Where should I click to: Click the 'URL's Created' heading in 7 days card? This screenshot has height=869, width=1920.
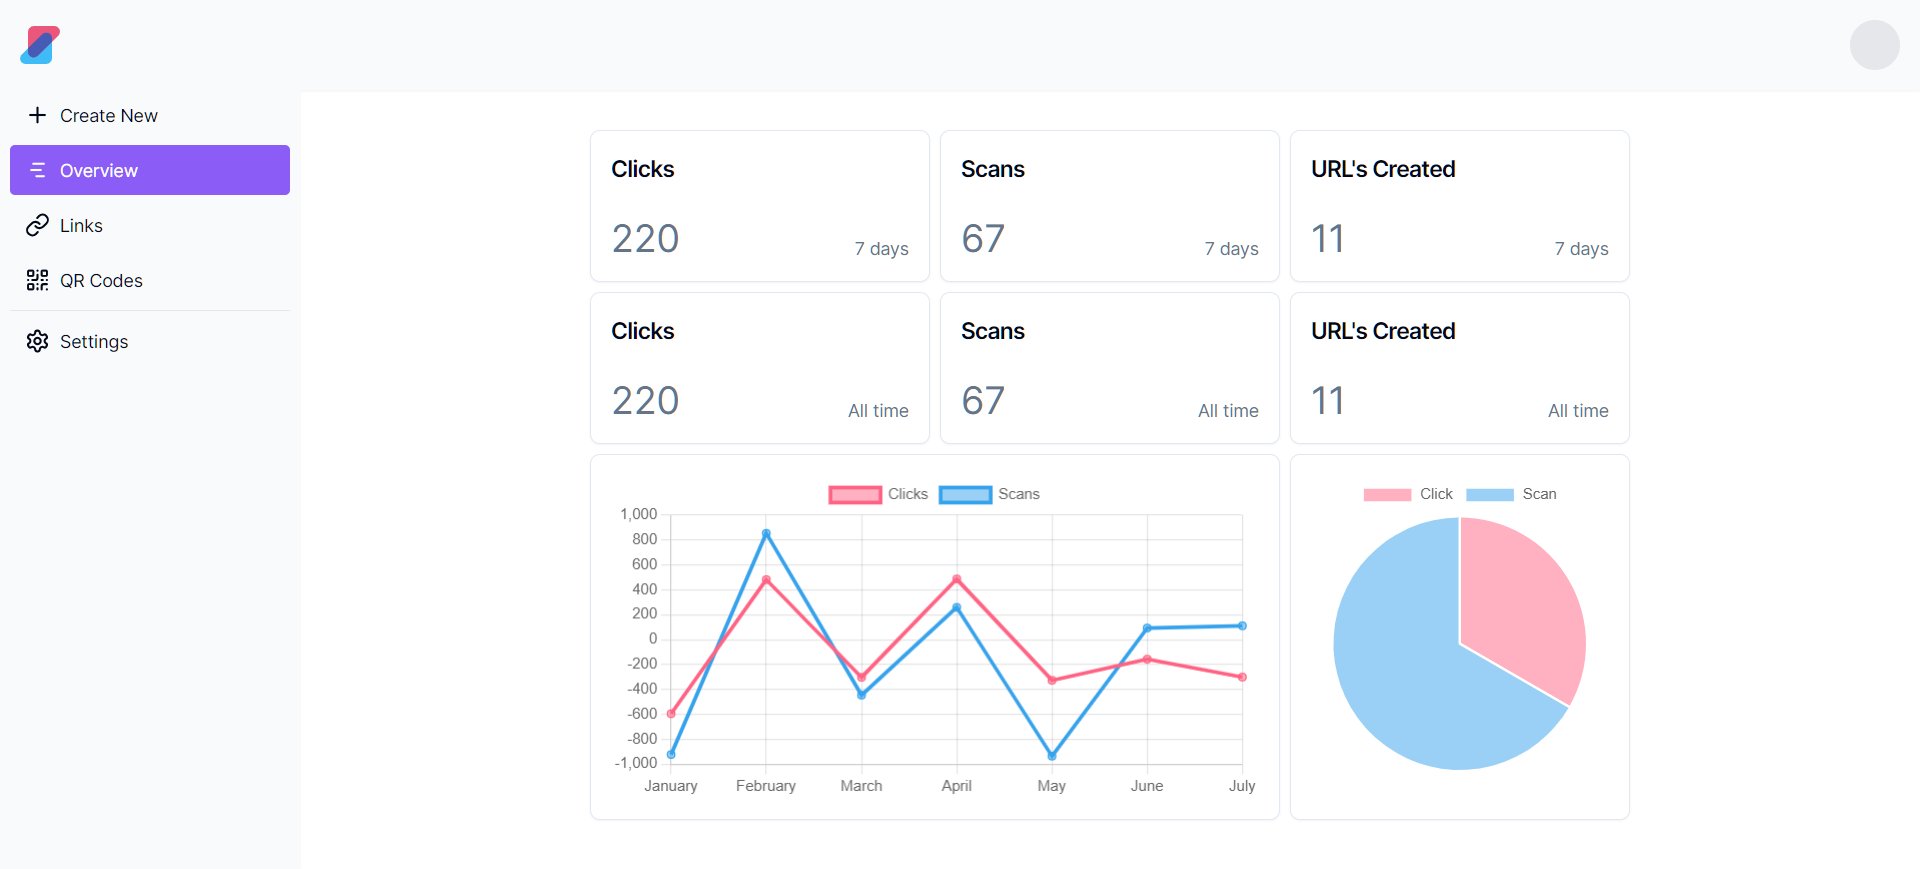[1383, 169]
